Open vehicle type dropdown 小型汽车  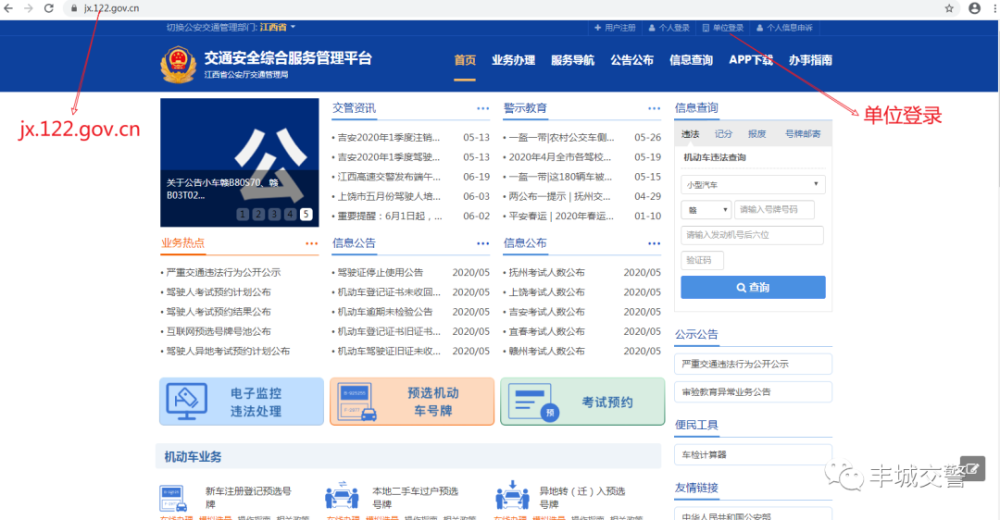point(753,184)
